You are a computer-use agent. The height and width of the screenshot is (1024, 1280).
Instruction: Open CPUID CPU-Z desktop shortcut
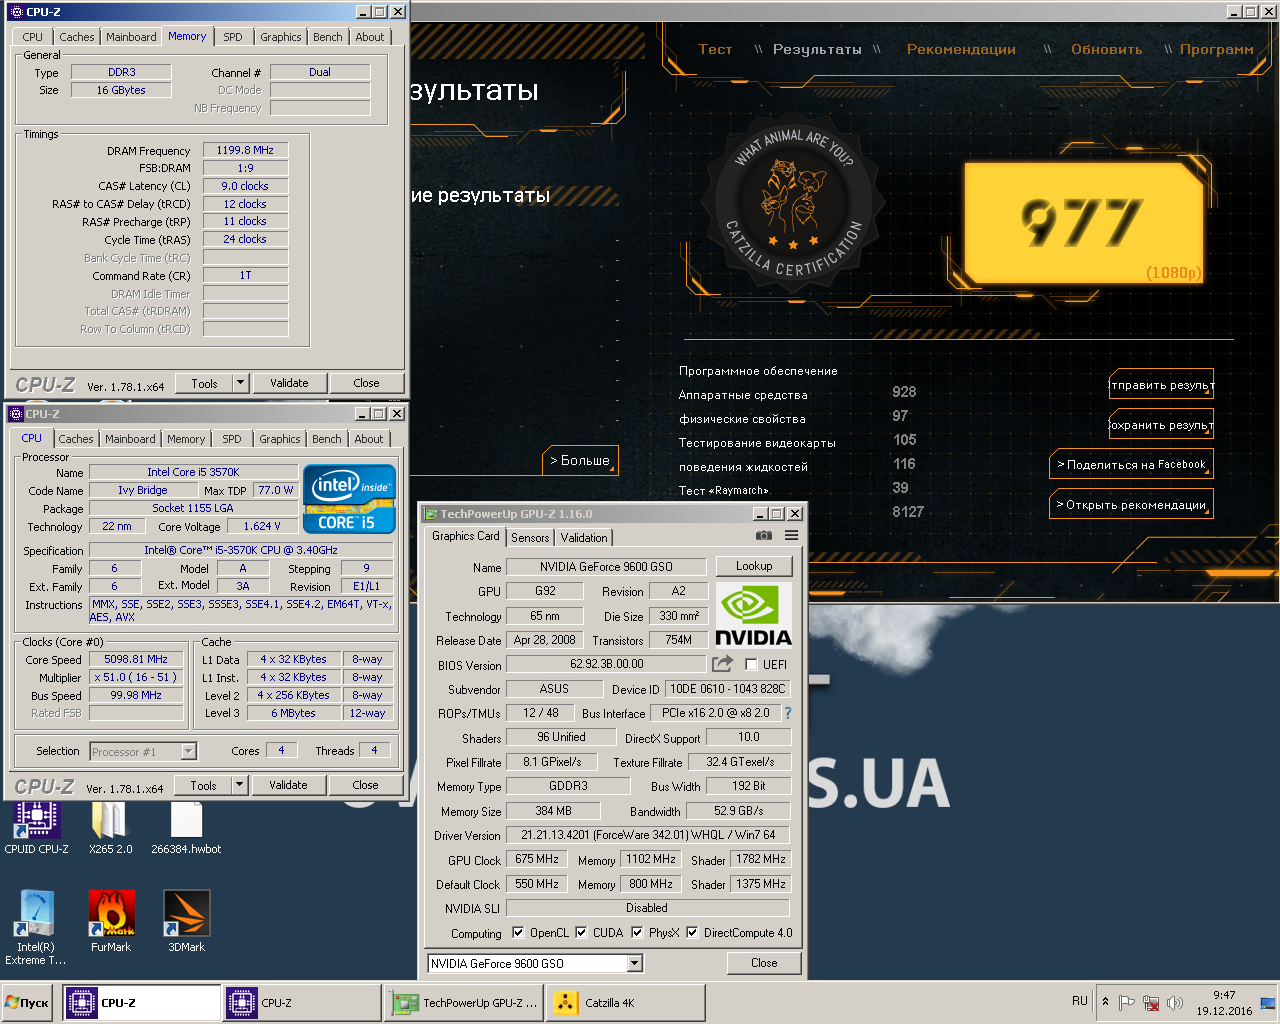point(37,828)
